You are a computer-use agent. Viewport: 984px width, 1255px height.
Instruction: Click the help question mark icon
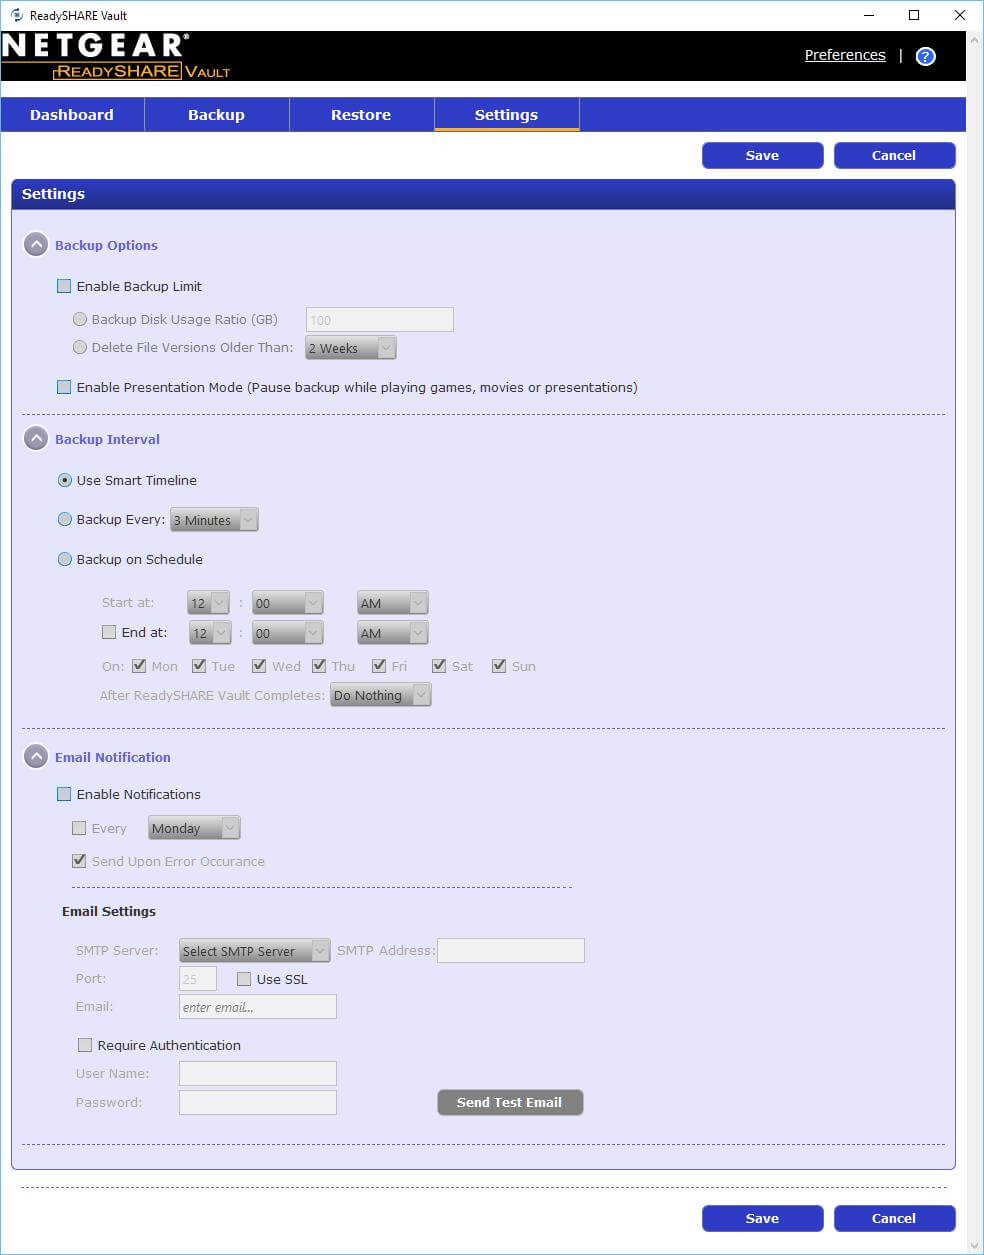tap(925, 56)
